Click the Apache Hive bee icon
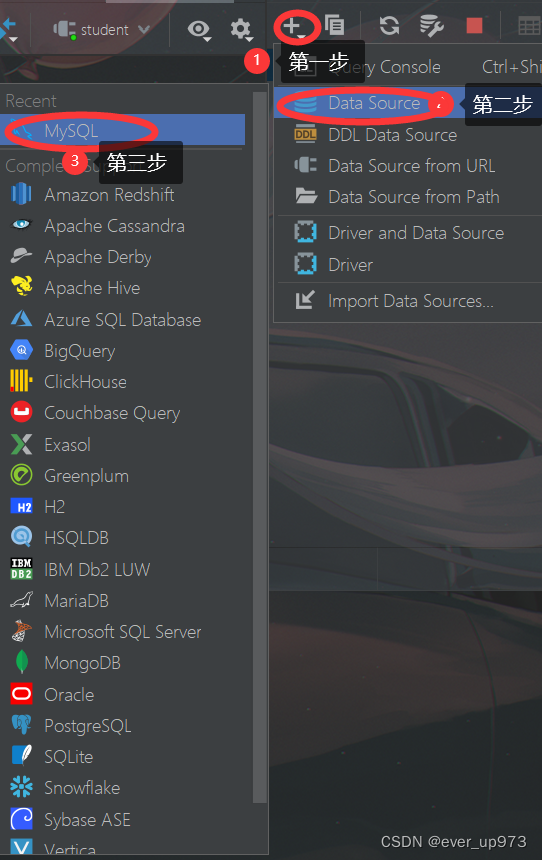The image size is (542, 860). (x=21, y=286)
